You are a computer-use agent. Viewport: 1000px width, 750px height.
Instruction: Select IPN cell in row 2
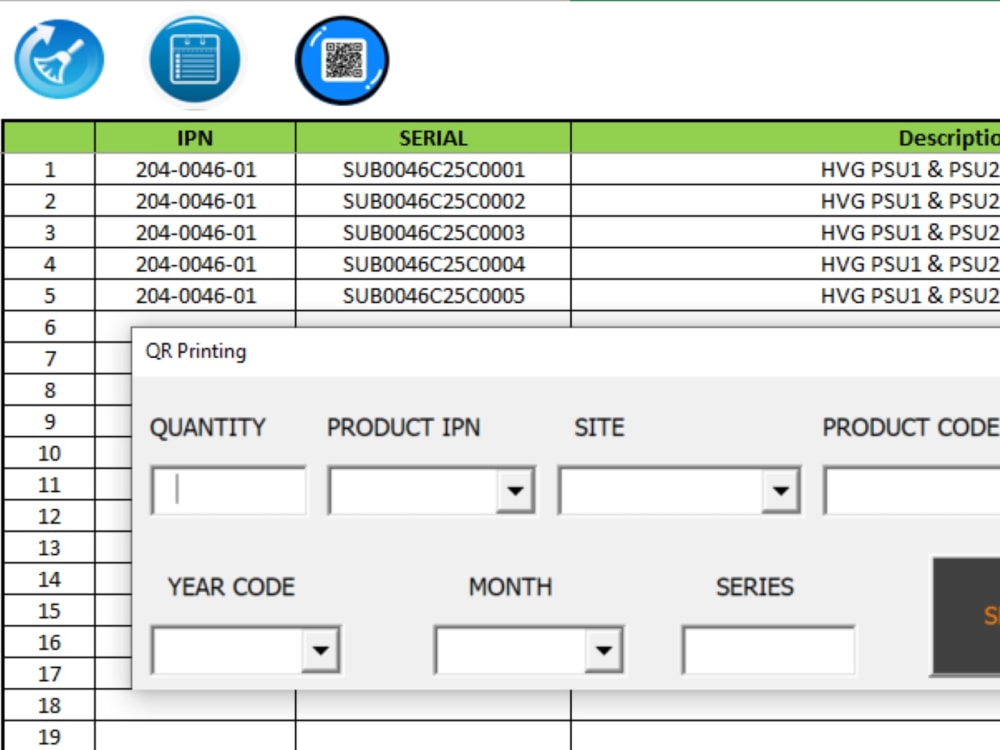click(195, 201)
